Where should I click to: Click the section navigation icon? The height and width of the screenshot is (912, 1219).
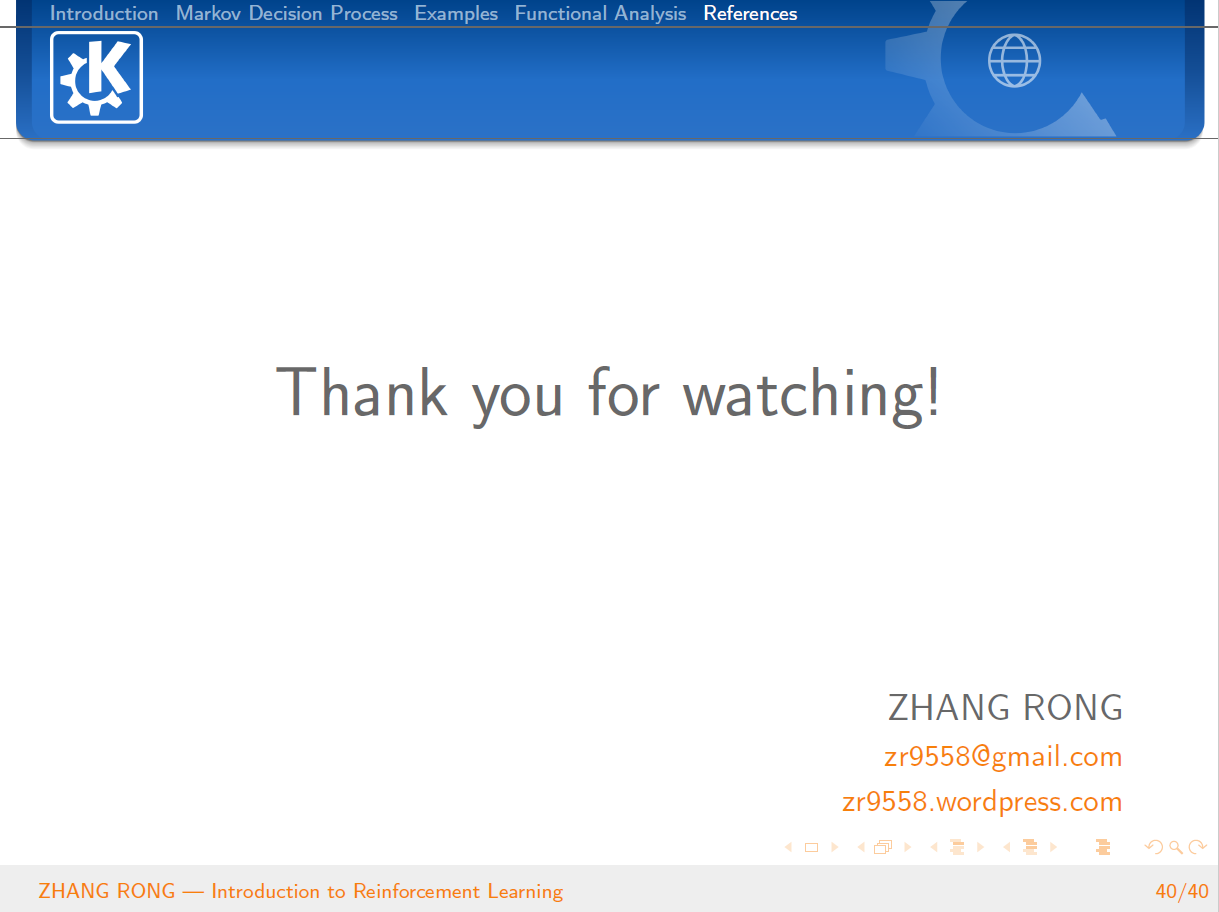[x=1030, y=847]
